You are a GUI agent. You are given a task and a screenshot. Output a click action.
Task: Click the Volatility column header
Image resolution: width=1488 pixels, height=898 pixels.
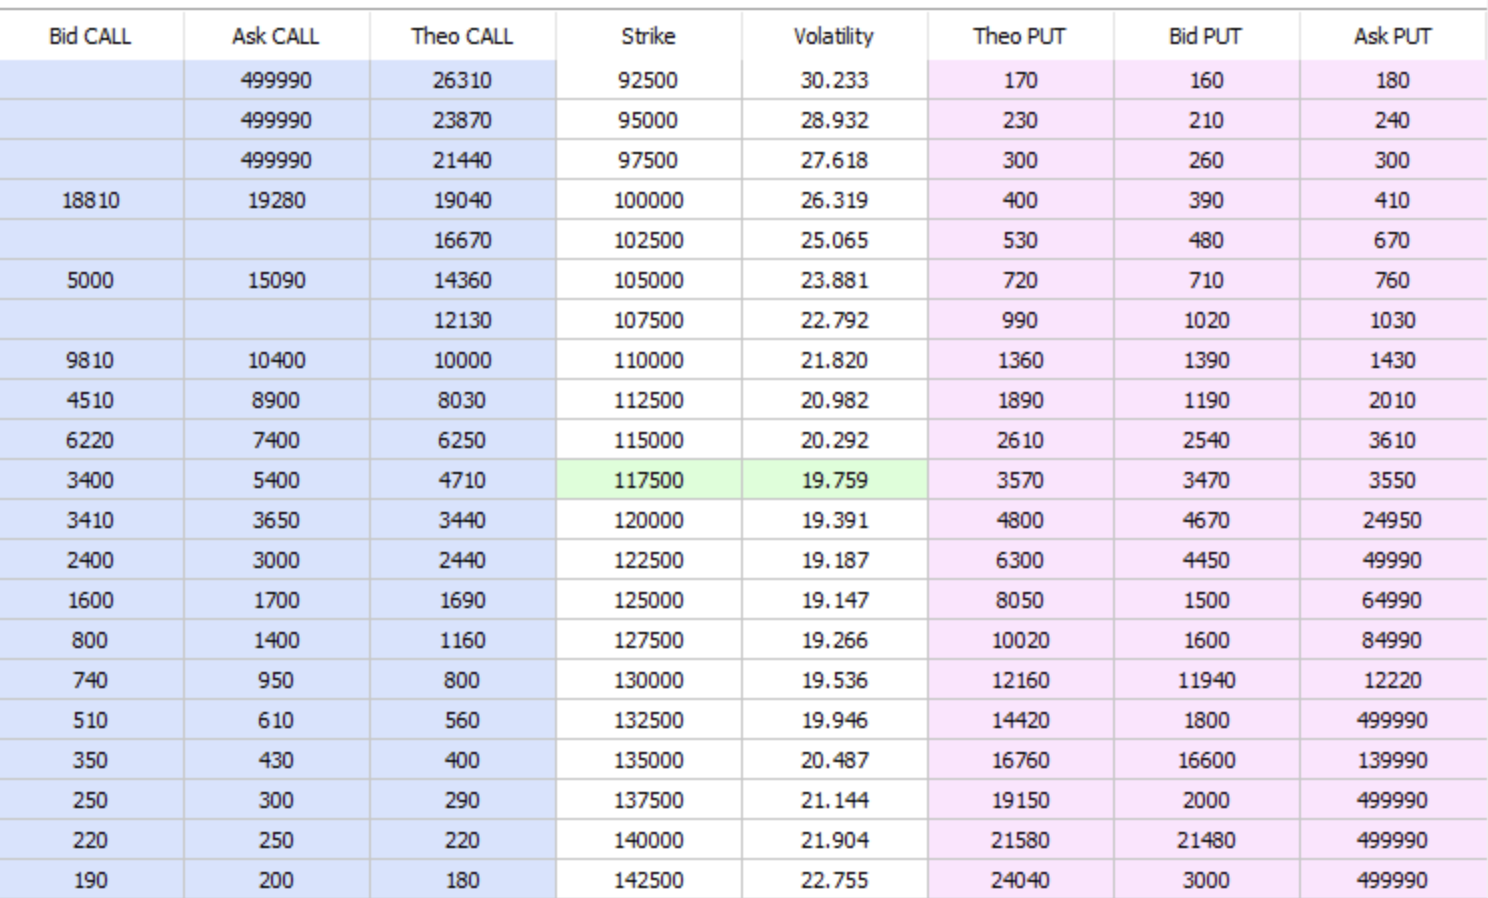(x=834, y=37)
